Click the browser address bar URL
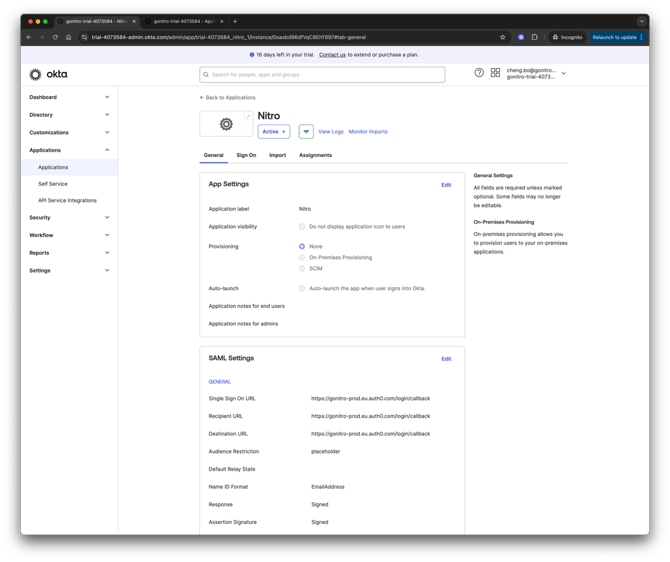The image size is (670, 562). pyautogui.click(x=229, y=37)
